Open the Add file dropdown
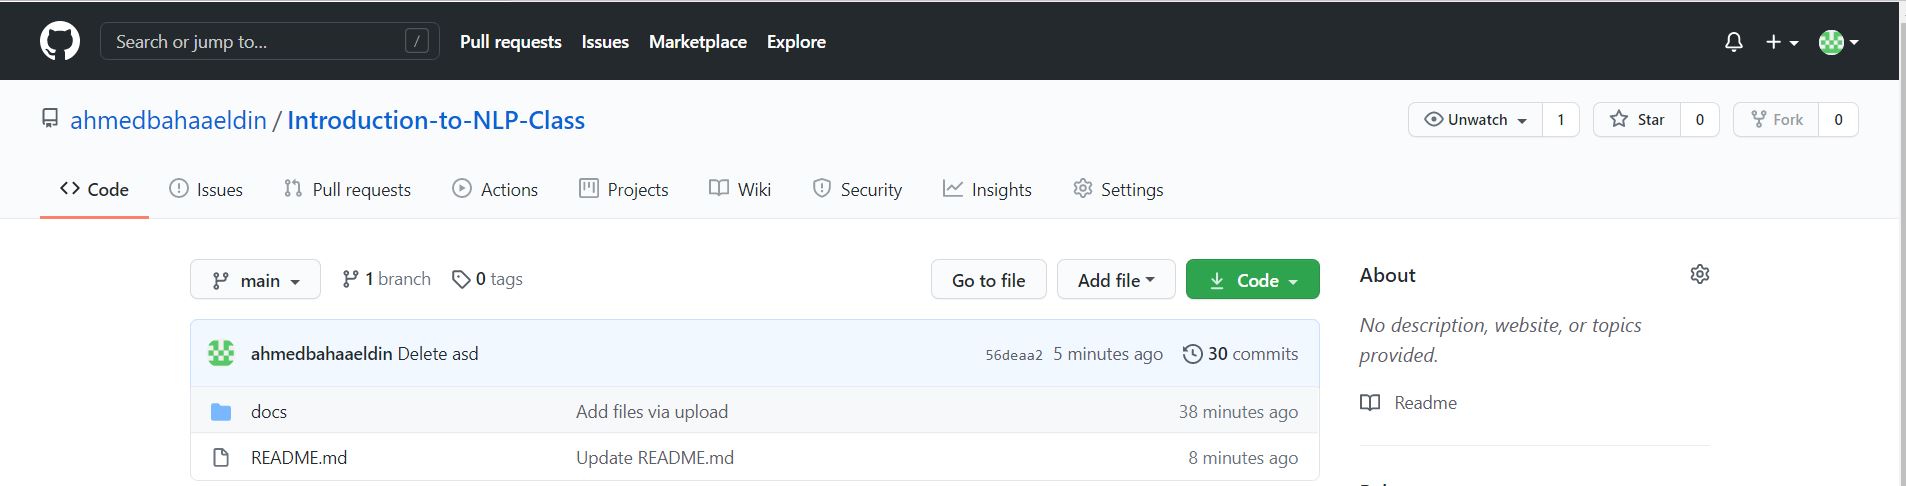This screenshot has height=486, width=1906. click(x=1116, y=280)
